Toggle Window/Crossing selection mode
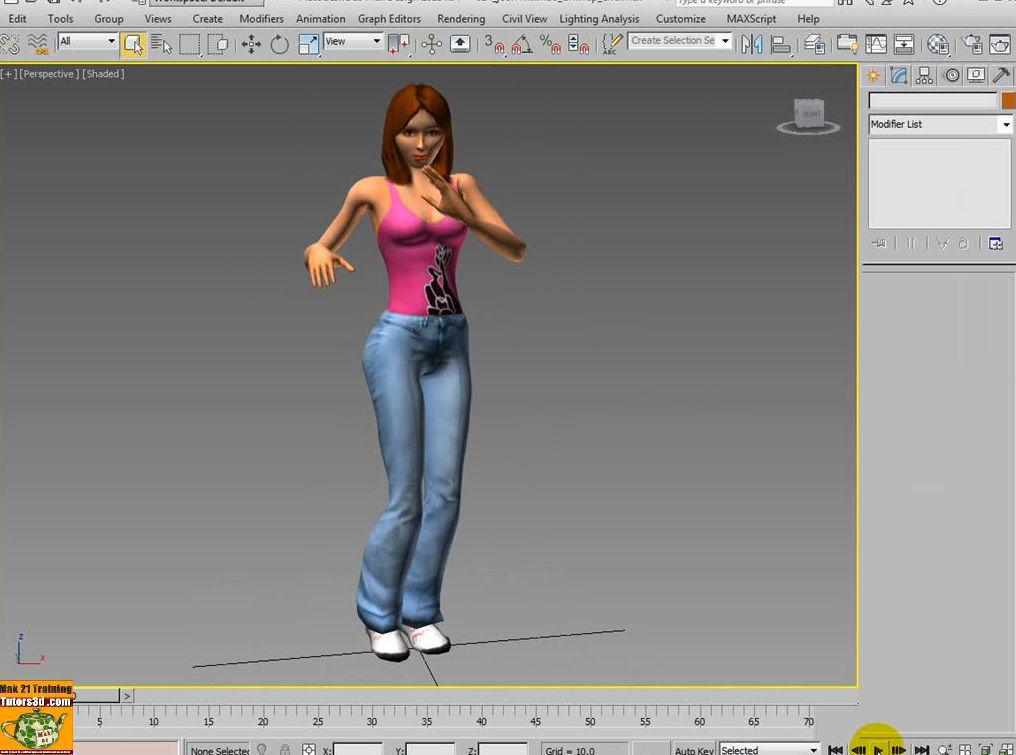The height and width of the screenshot is (755, 1016). pos(218,45)
